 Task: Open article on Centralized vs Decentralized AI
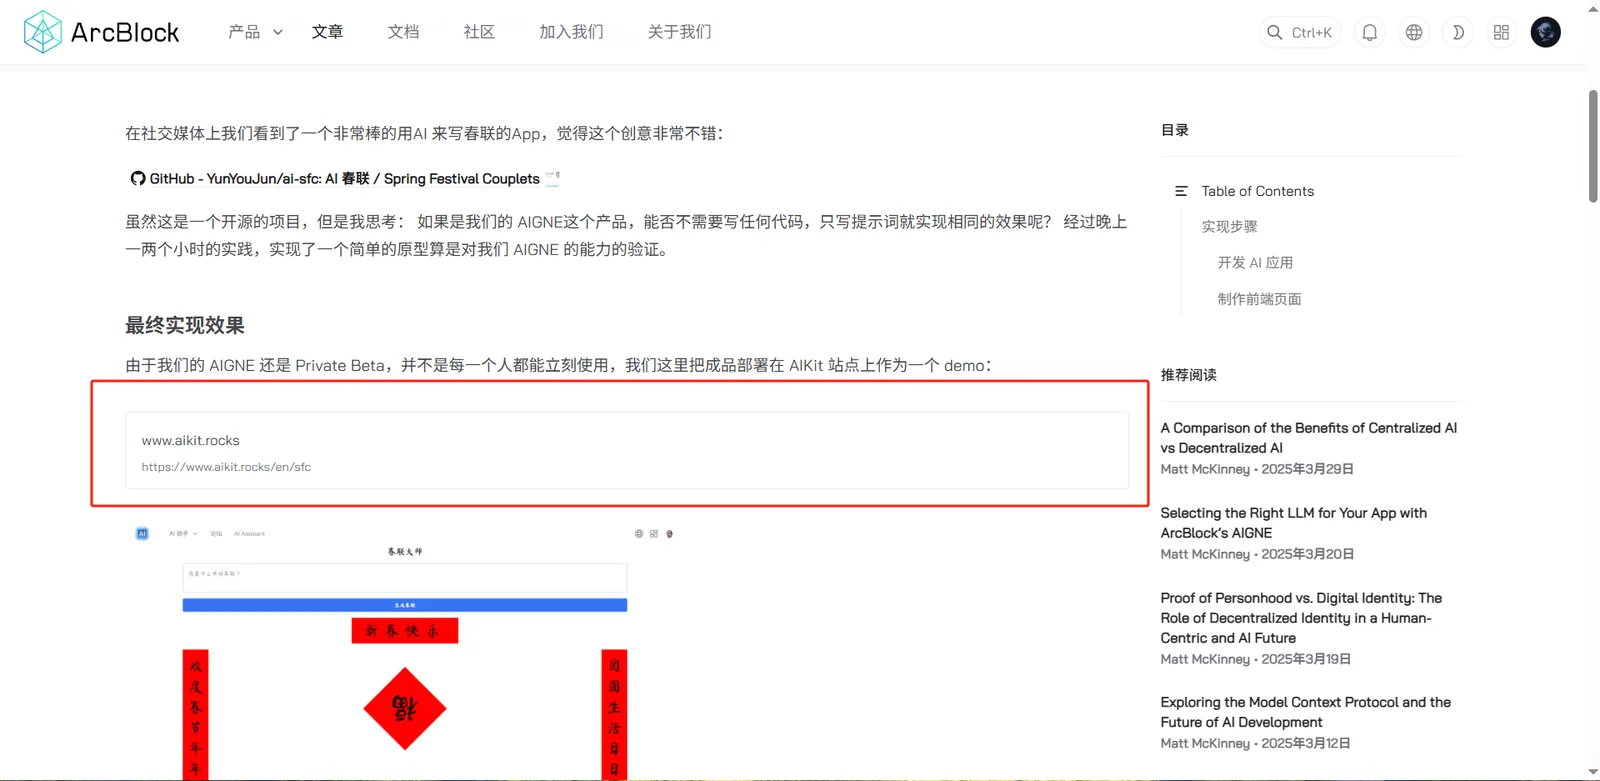pyautogui.click(x=1309, y=438)
